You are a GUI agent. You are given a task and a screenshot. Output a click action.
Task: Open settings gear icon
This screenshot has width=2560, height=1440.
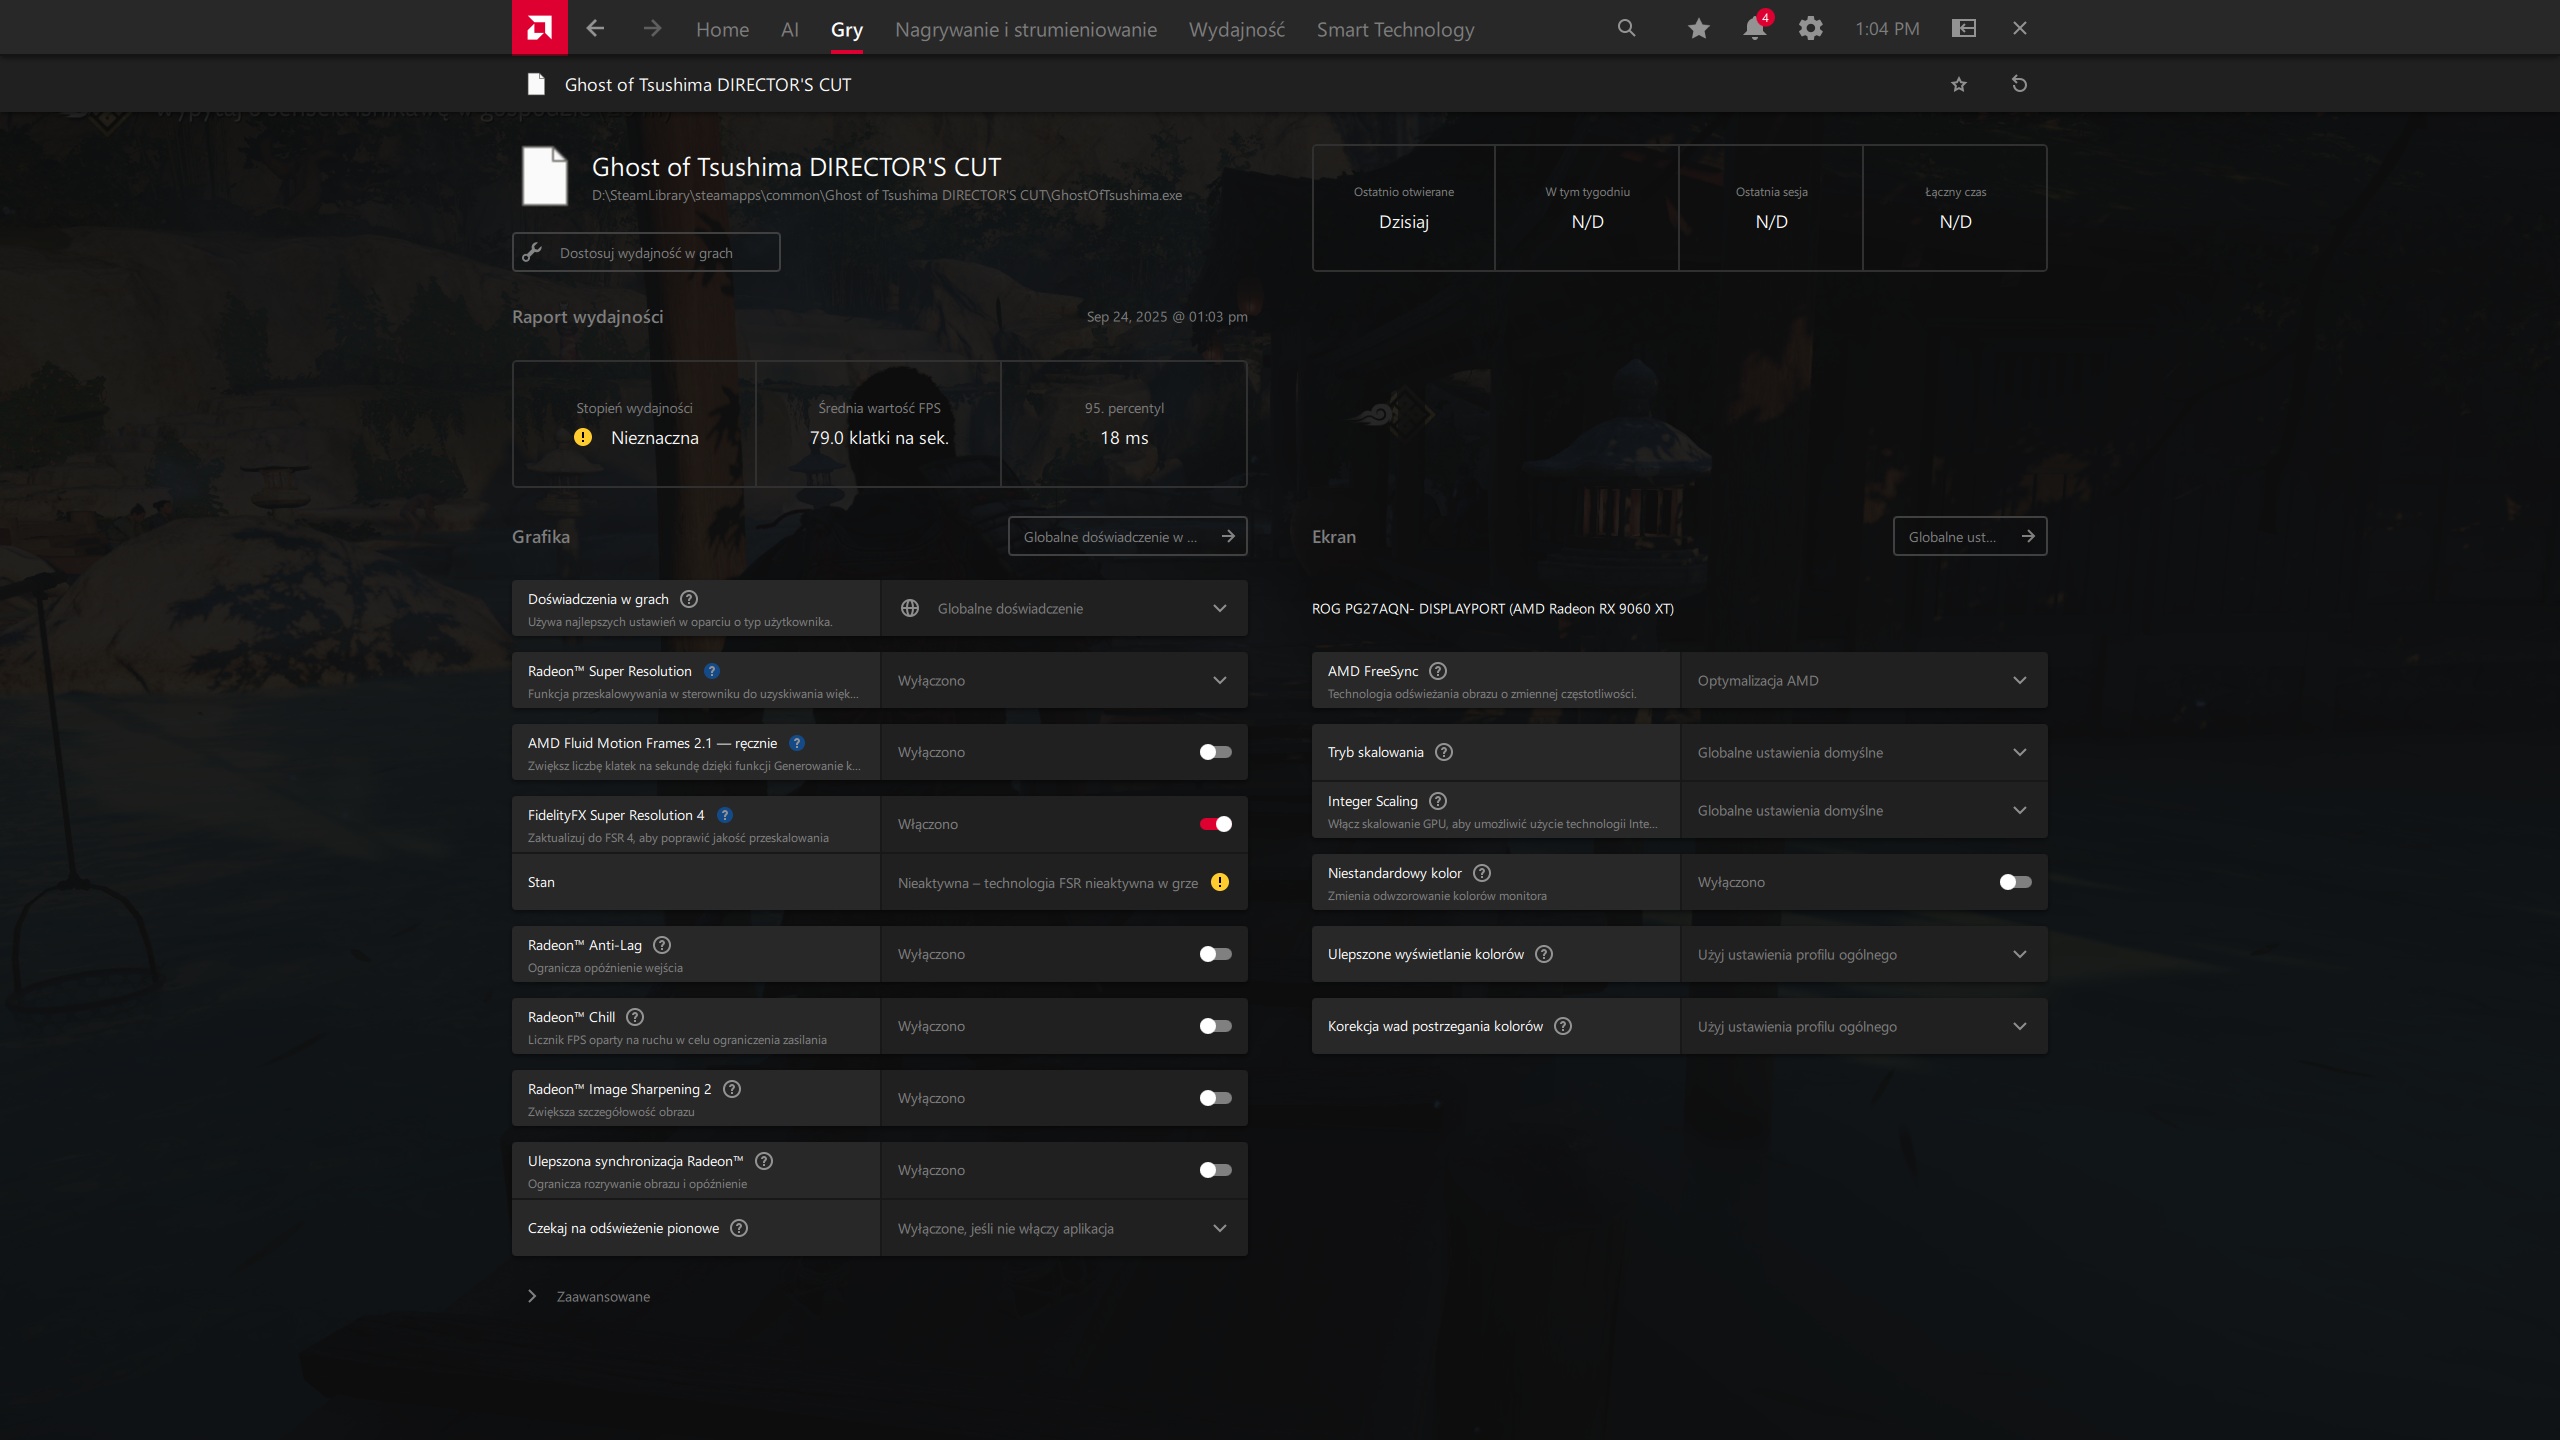pyautogui.click(x=1810, y=28)
